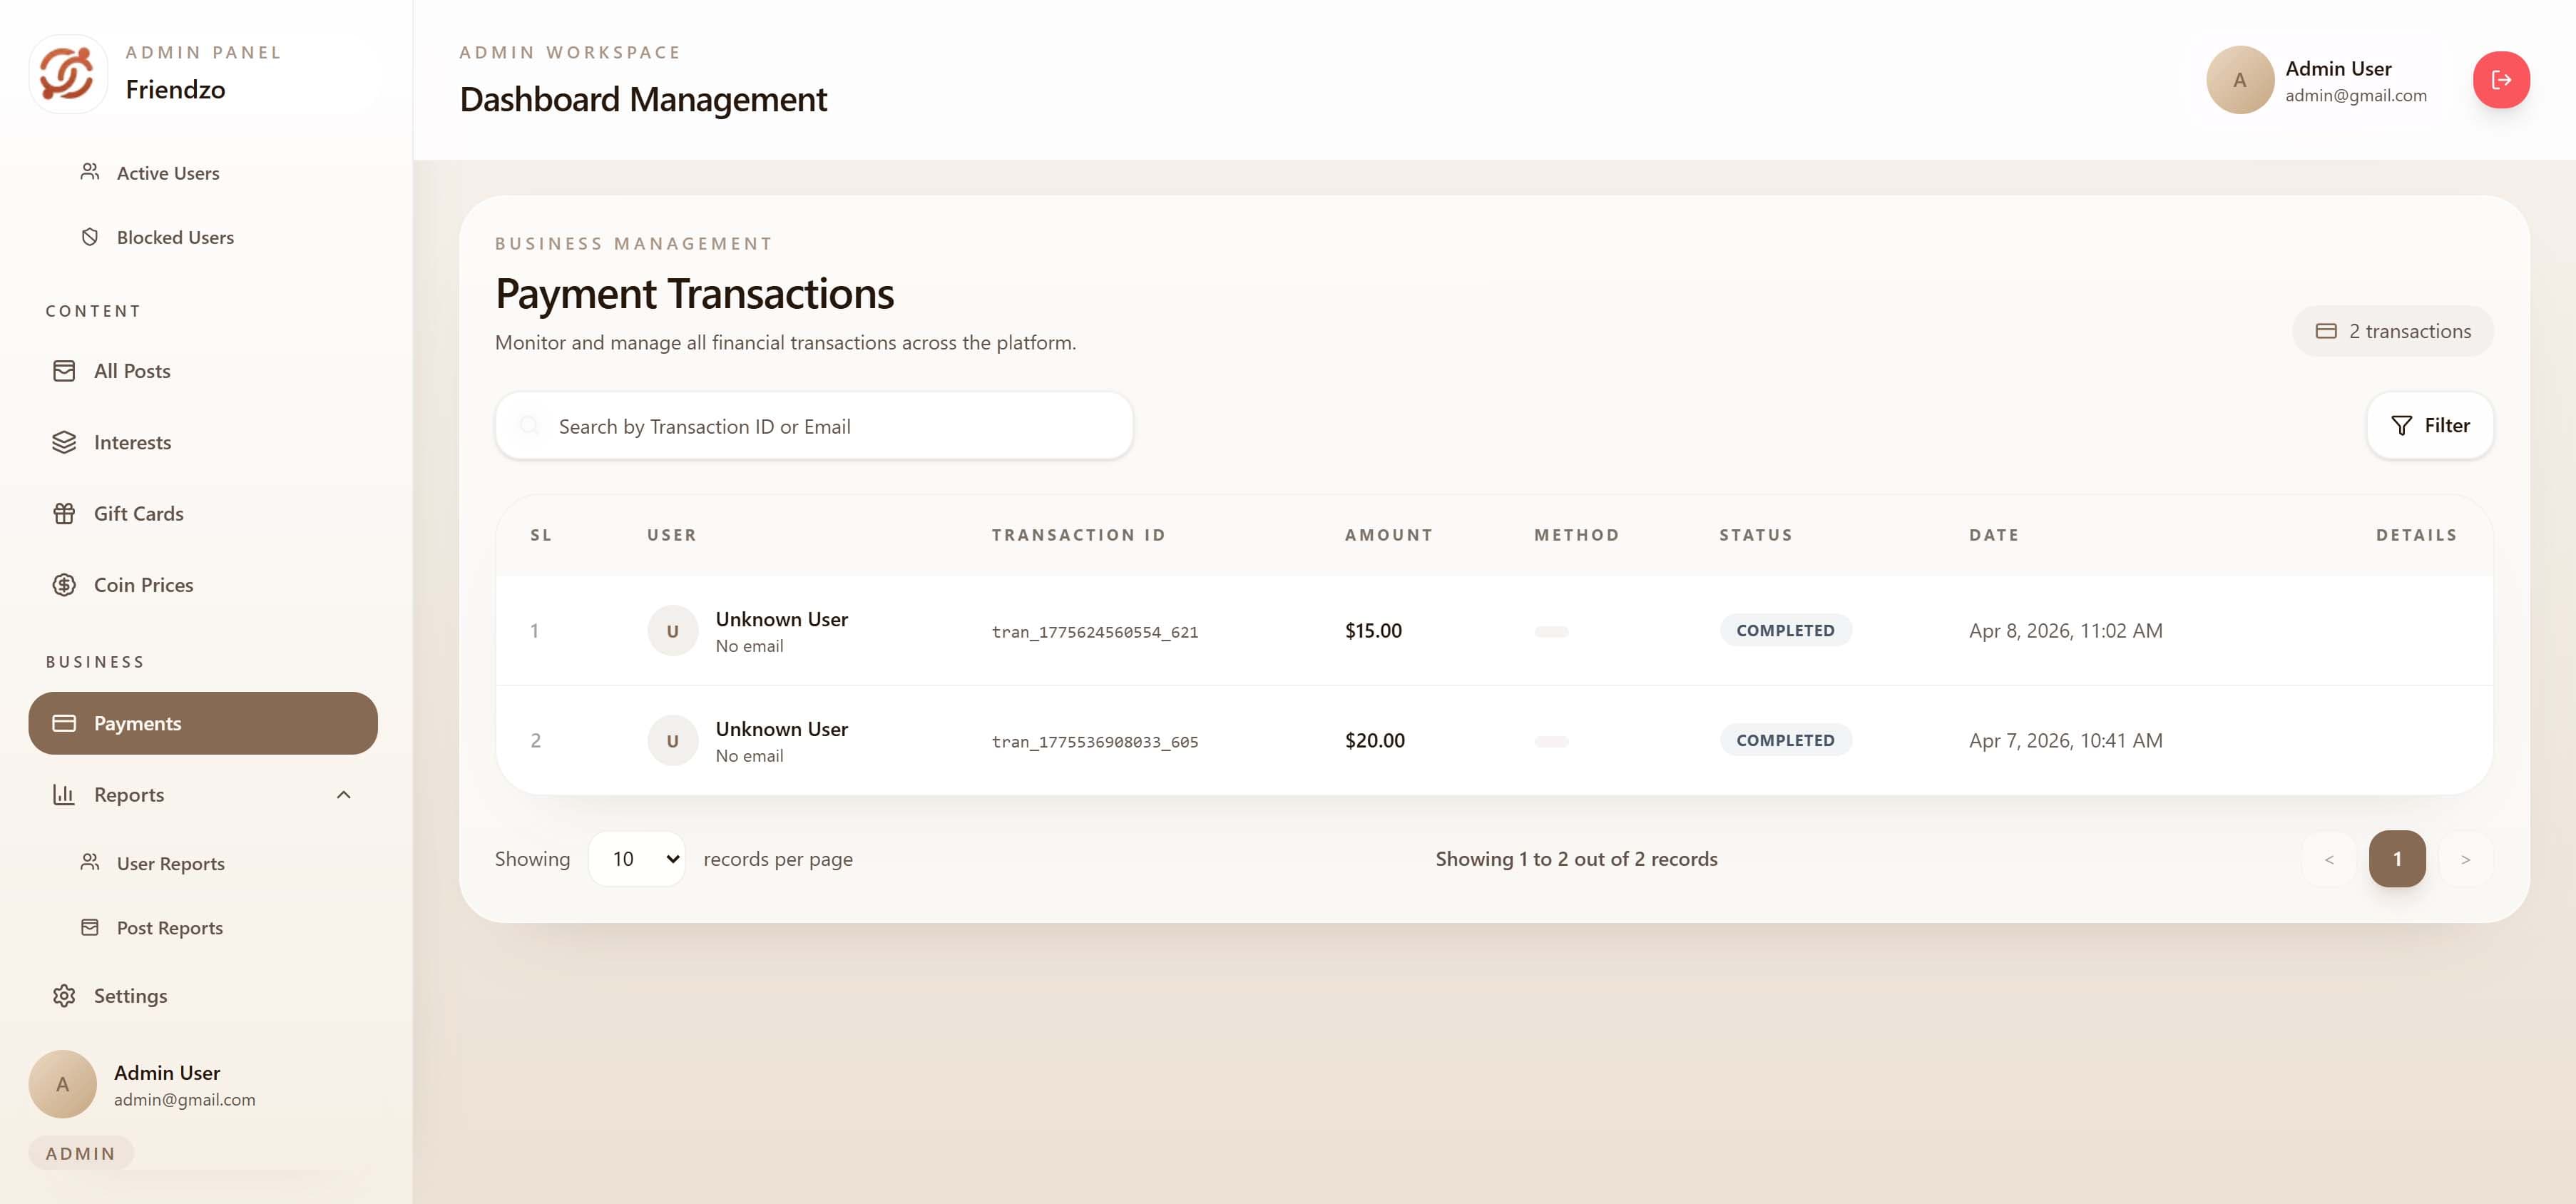
Task: Select page 1 in pagination
Action: (x=2398, y=858)
